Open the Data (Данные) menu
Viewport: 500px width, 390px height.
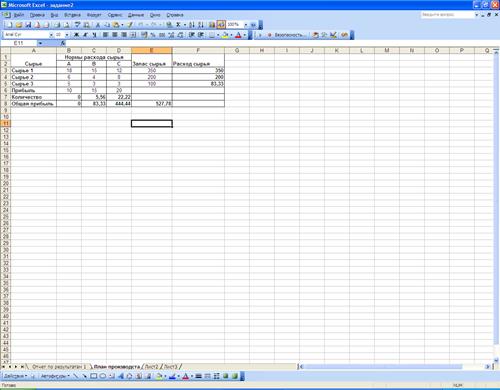(136, 15)
